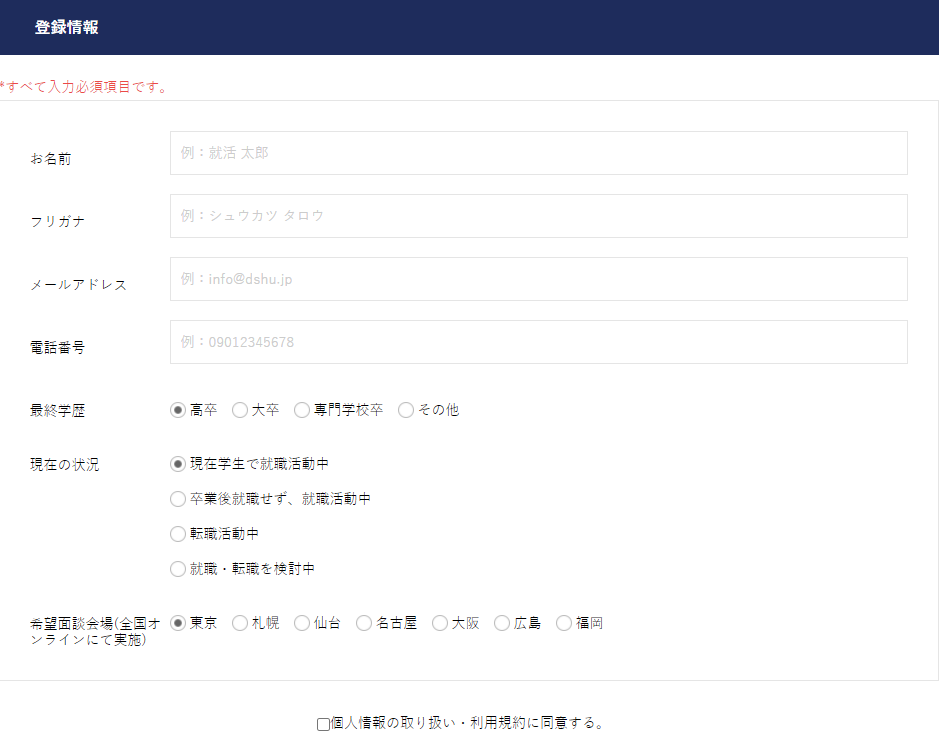Select 札幌 interview venue option
This screenshot has width=939, height=747.
pyautogui.click(x=240, y=622)
